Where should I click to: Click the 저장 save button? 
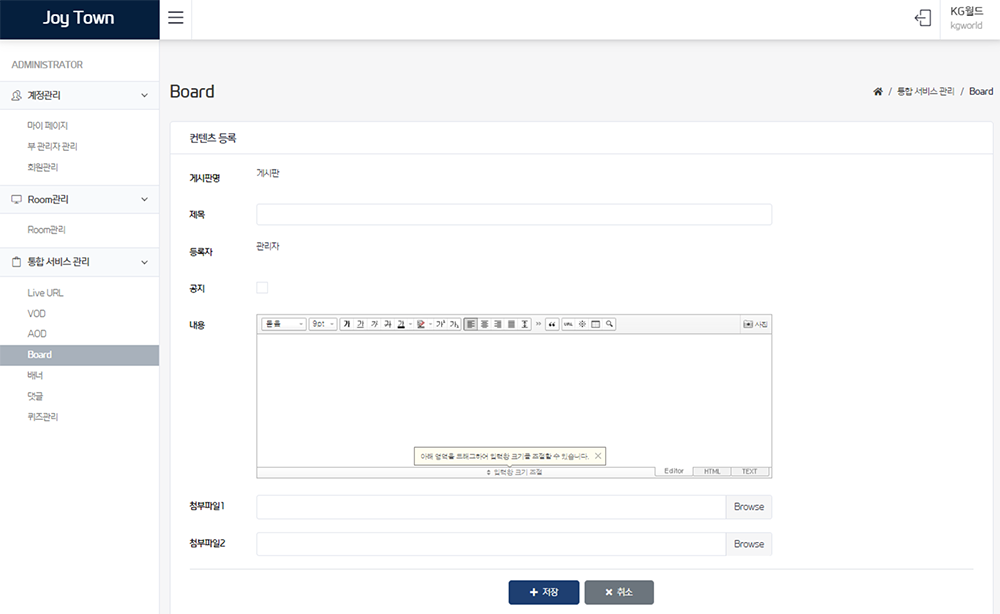(543, 592)
